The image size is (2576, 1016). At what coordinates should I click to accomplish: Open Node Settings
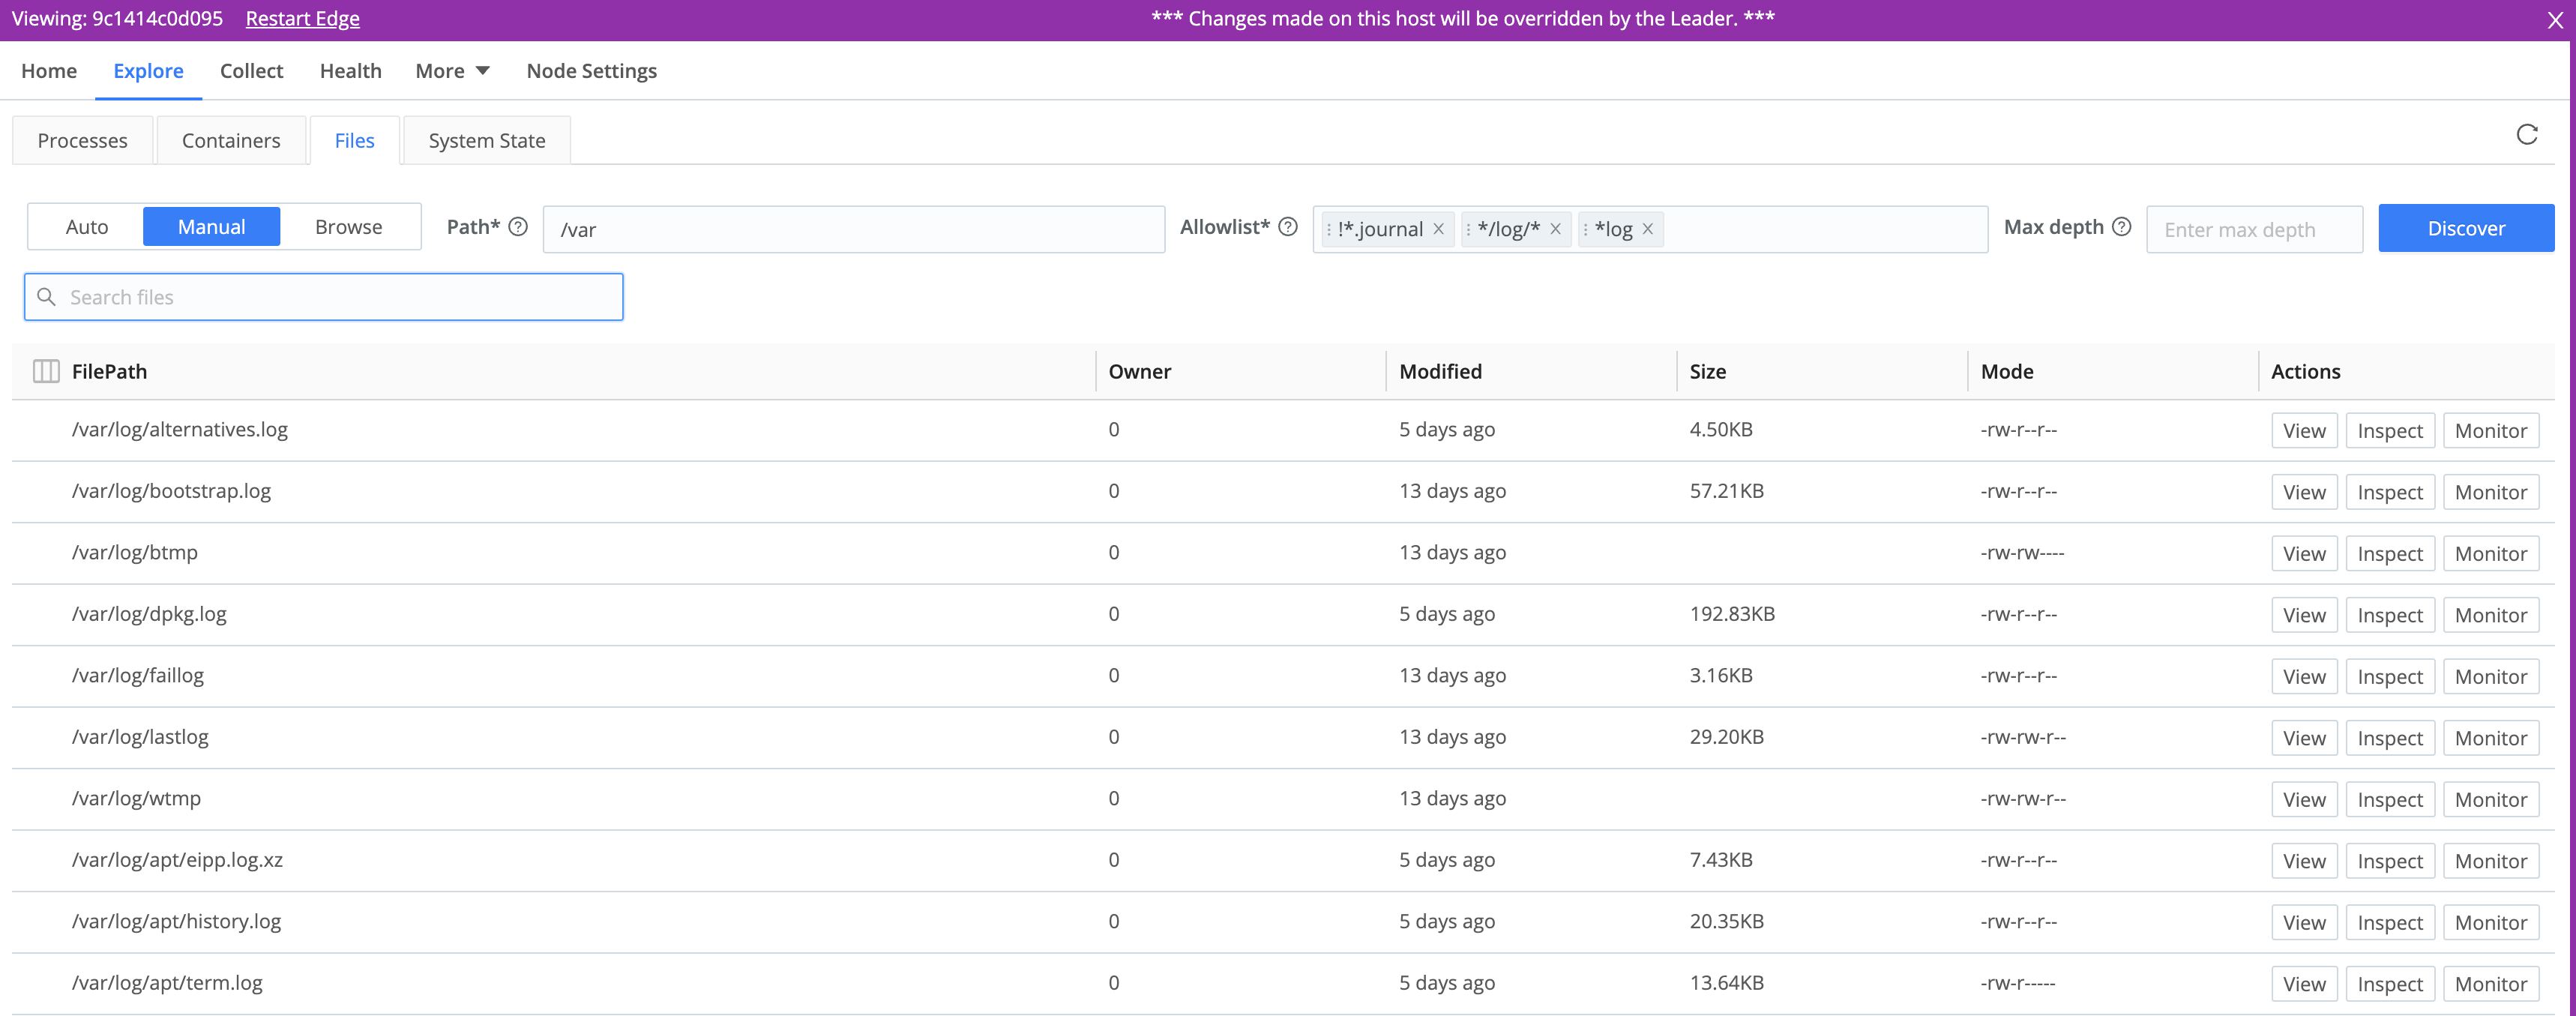pyautogui.click(x=591, y=71)
